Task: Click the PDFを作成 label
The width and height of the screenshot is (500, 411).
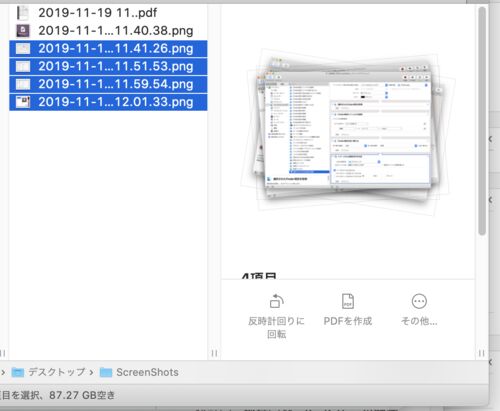Action: click(x=348, y=321)
